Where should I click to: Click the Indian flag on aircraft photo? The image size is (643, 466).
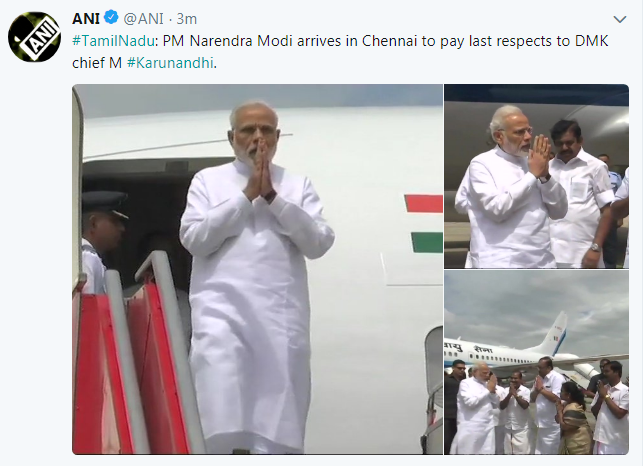(423, 224)
